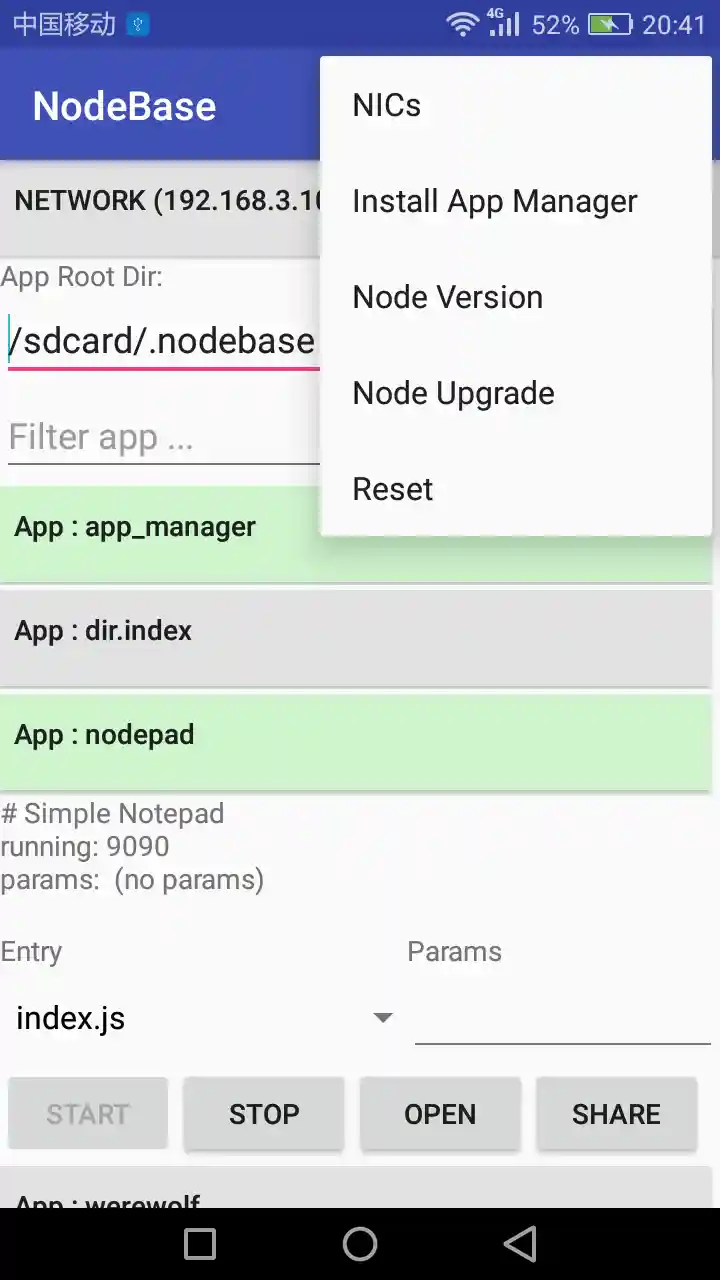Tap the battery charging icon
This screenshot has width=720, height=1280.
tap(609, 24)
